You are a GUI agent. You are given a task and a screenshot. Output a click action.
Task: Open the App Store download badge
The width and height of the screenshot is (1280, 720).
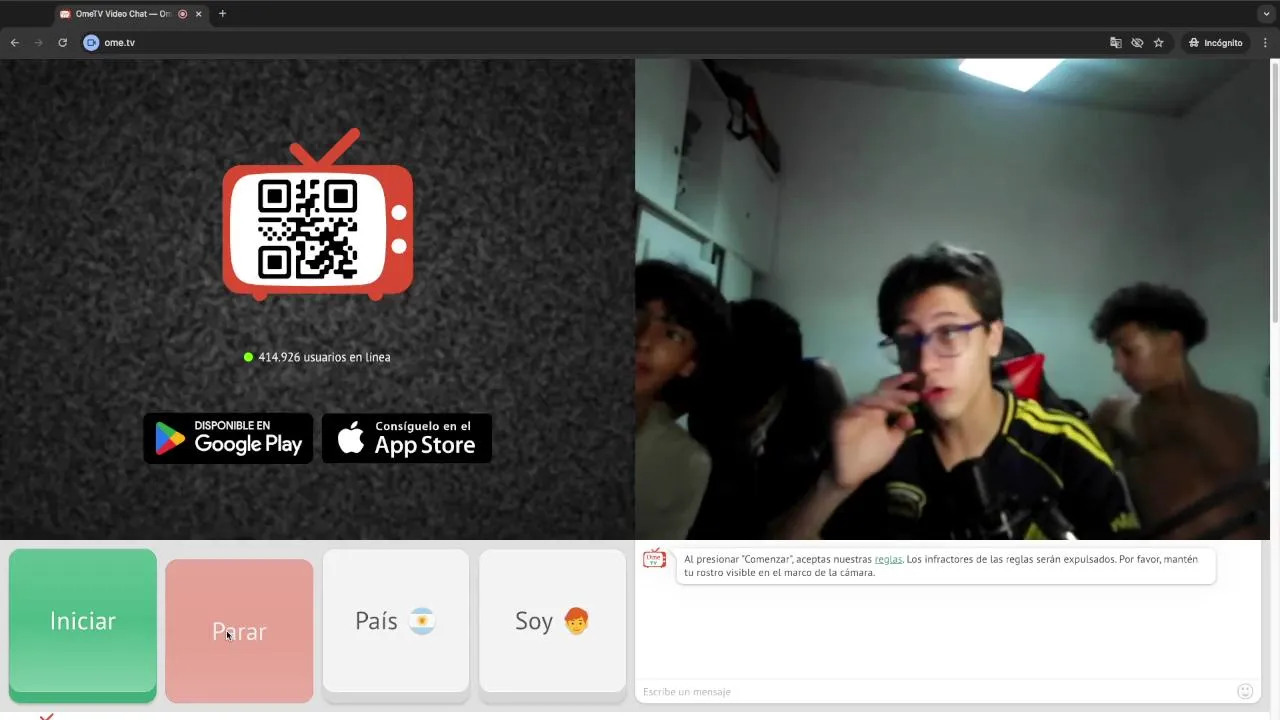[x=407, y=438]
